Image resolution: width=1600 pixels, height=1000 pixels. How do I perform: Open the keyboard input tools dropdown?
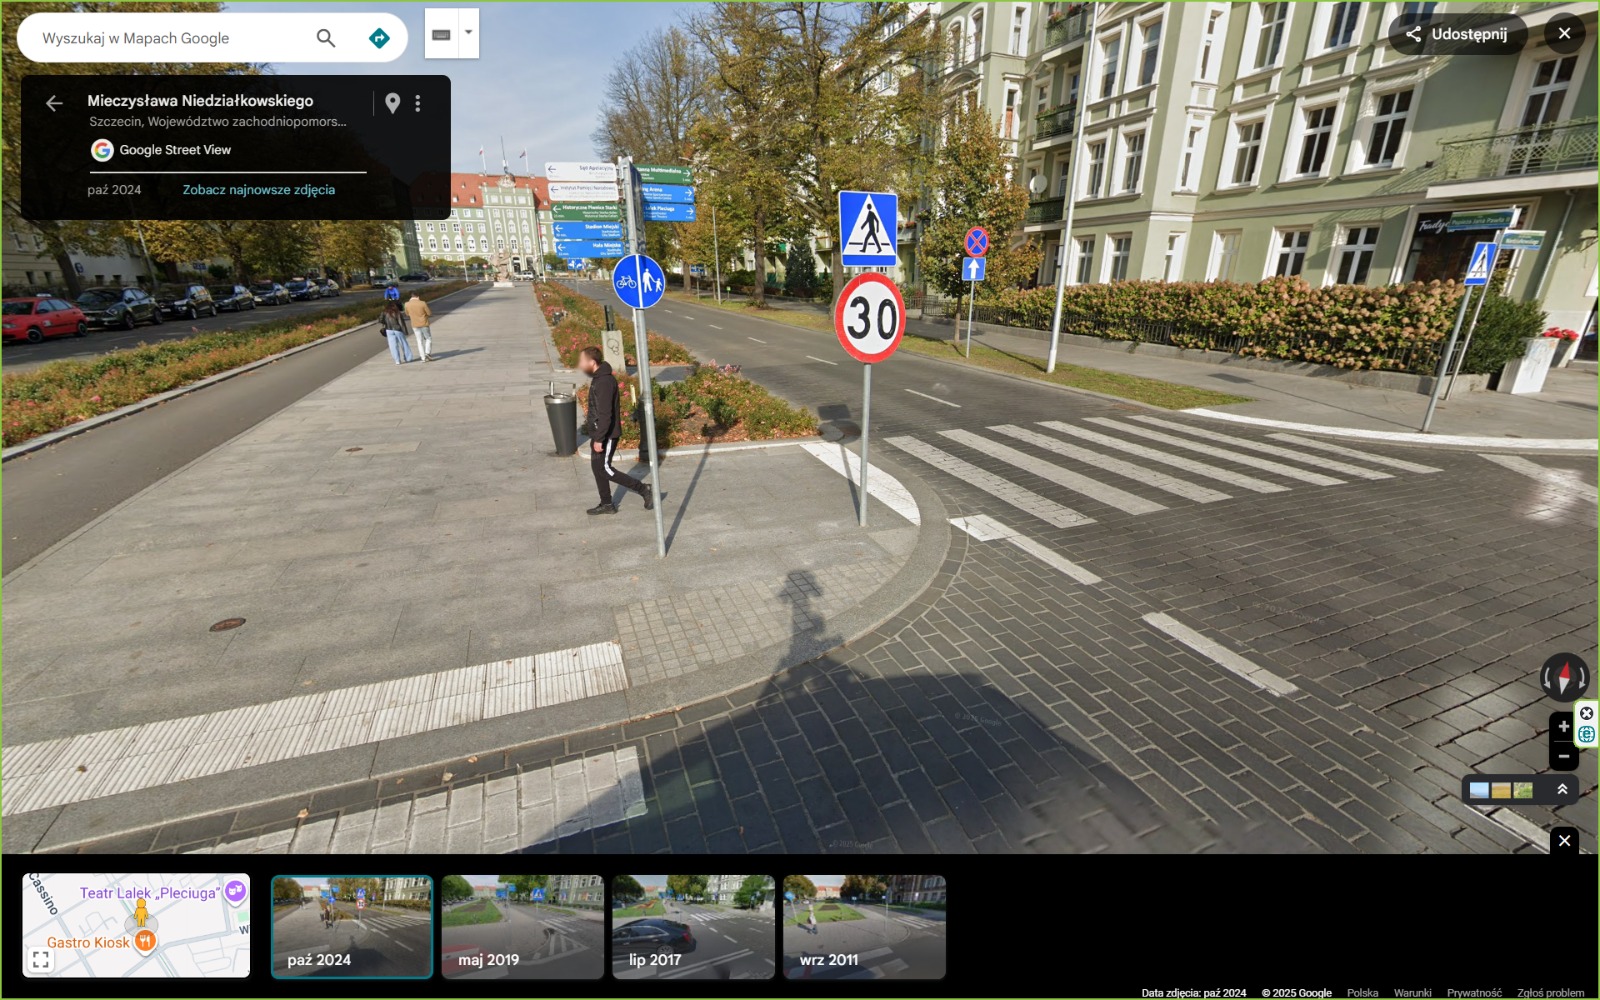coord(467,33)
